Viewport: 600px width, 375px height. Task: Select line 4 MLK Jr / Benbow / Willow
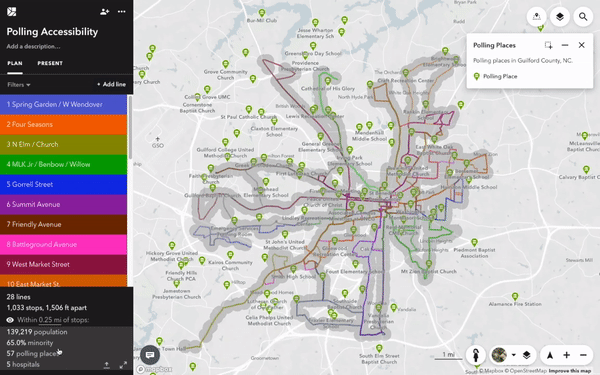[x=63, y=164]
